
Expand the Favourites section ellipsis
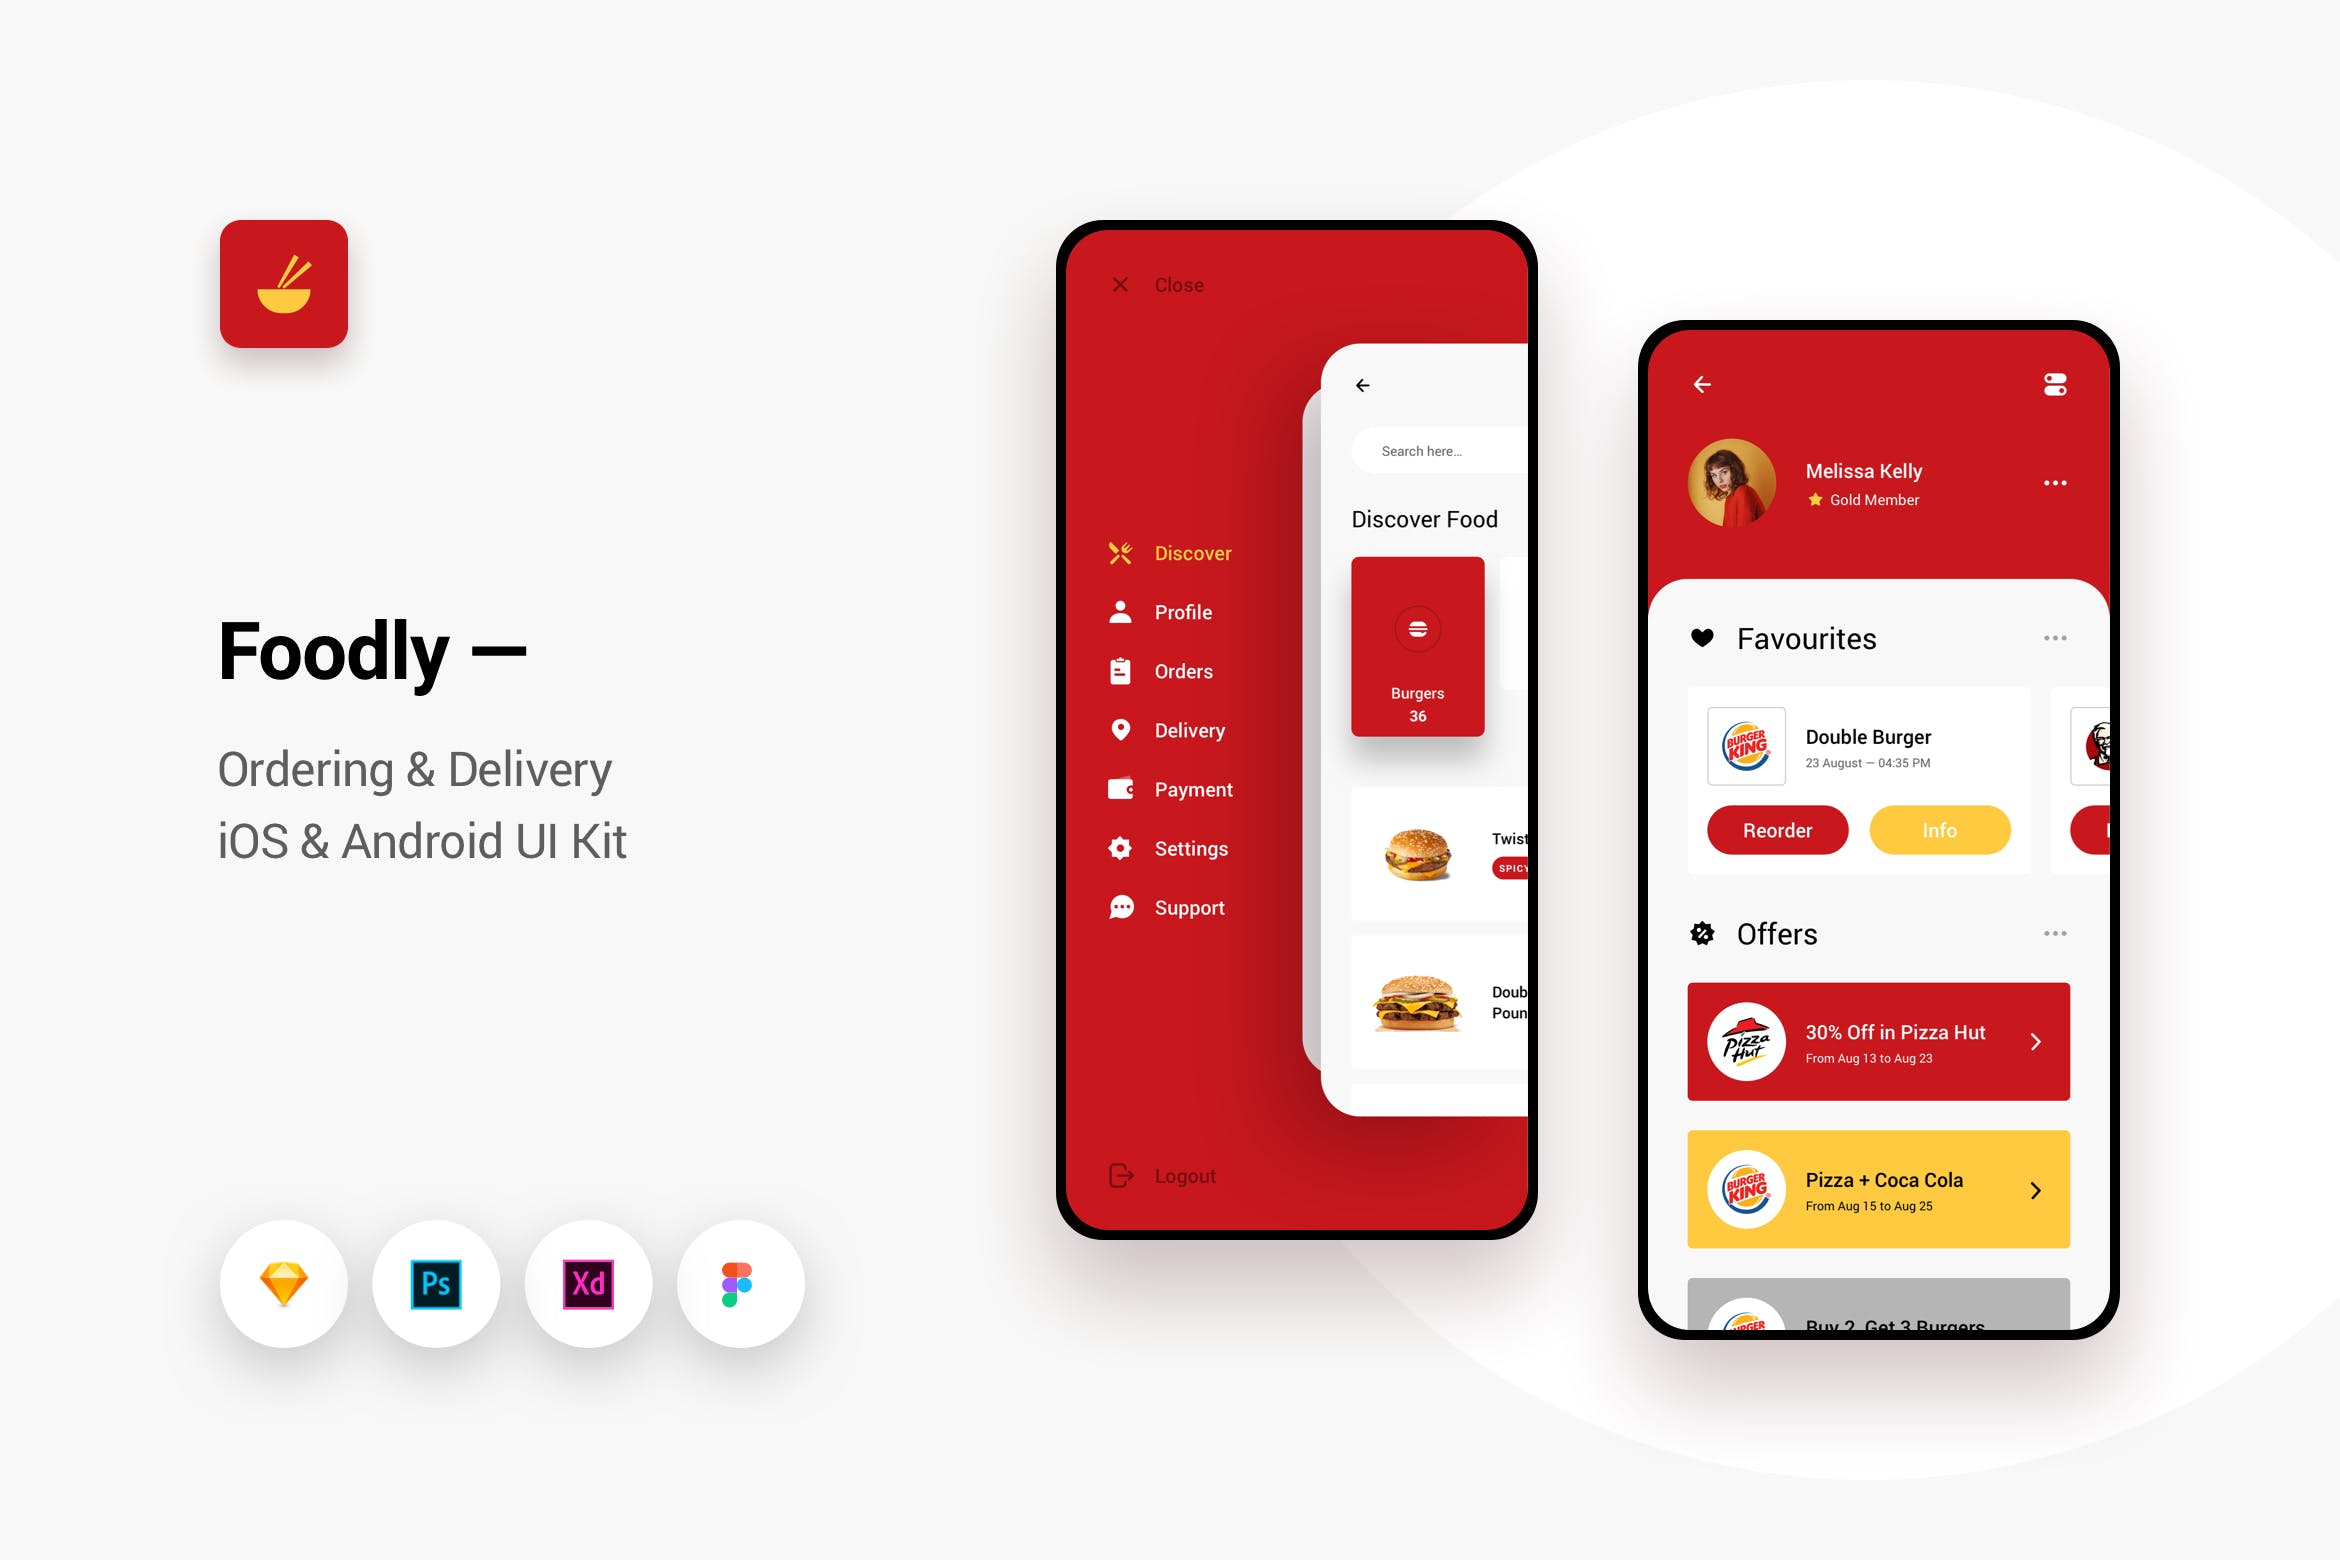(2056, 634)
